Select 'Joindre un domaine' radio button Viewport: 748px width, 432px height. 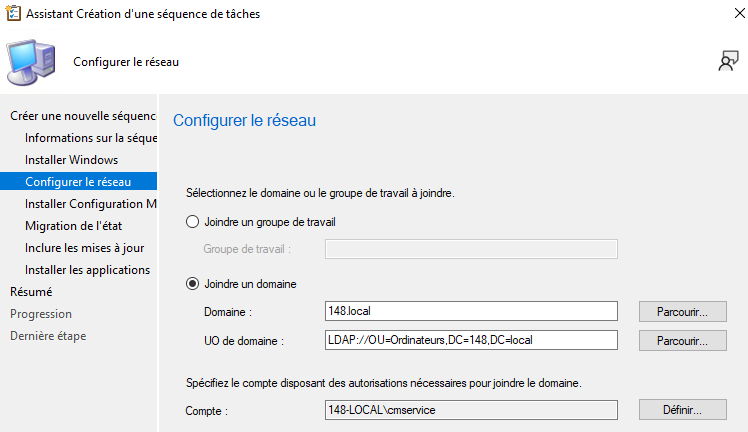pyautogui.click(x=193, y=284)
